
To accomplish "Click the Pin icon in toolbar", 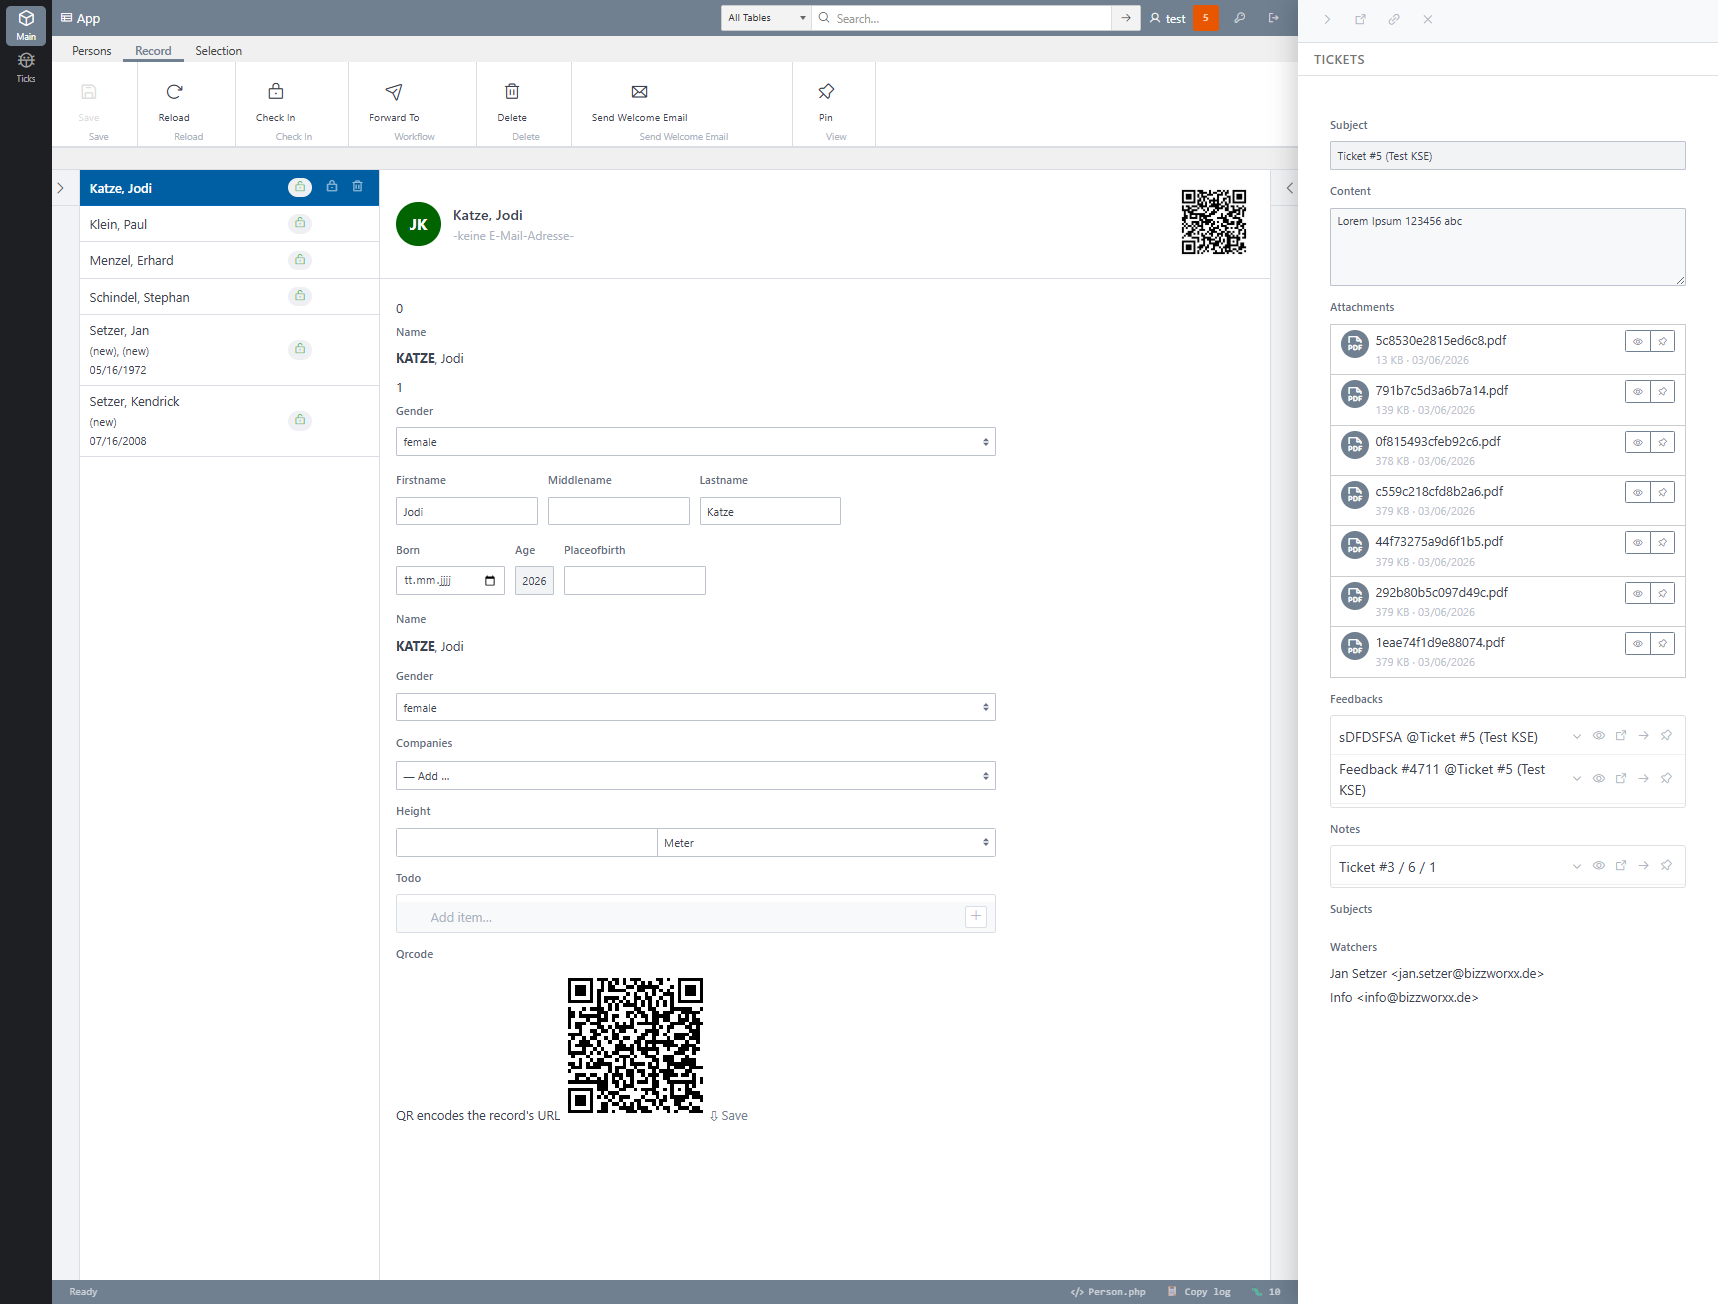I will (x=826, y=92).
